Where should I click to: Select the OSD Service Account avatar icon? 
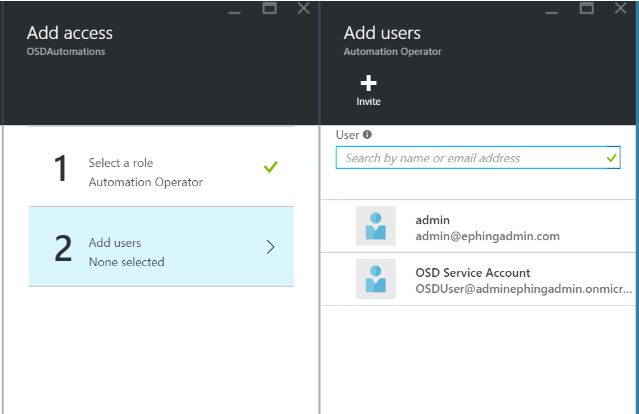point(376,279)
